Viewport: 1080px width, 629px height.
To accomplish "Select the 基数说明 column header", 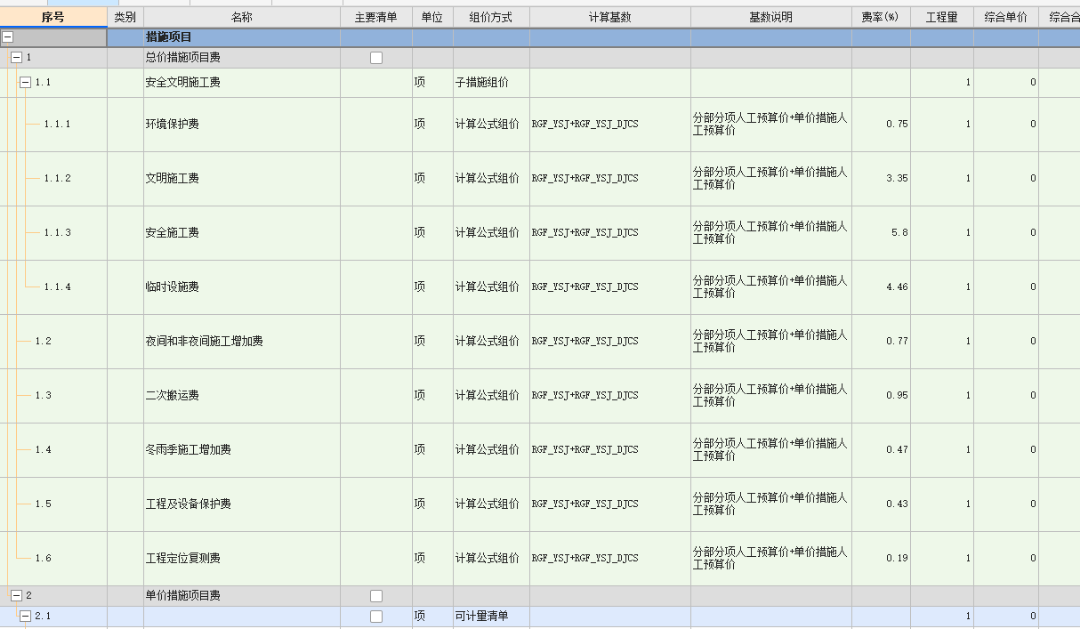I will pos(771,17).
